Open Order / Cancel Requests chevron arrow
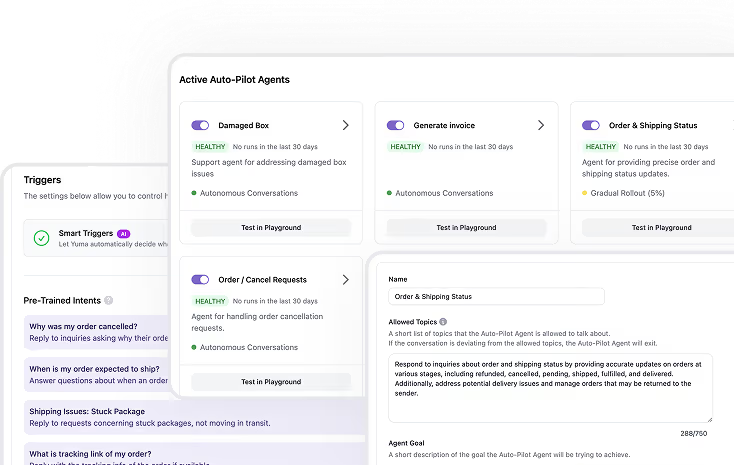734x465 pixels. click(x=345, y=280)
